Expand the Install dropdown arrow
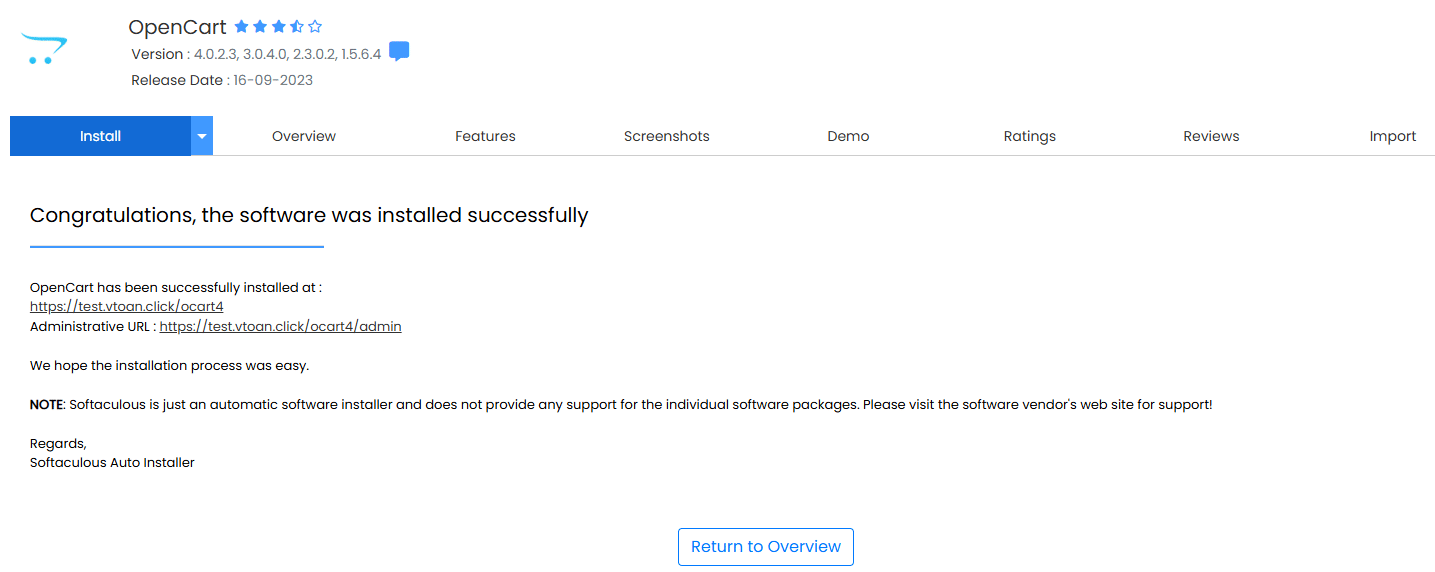 [x=202, y=136]
